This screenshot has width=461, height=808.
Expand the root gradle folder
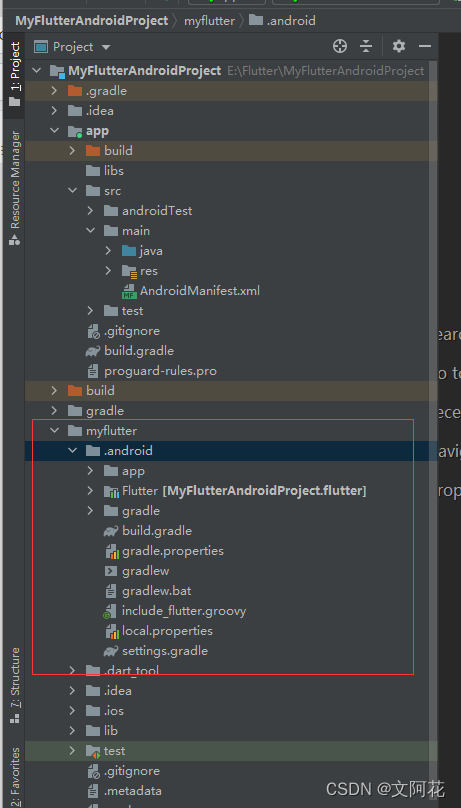[55, 411]
